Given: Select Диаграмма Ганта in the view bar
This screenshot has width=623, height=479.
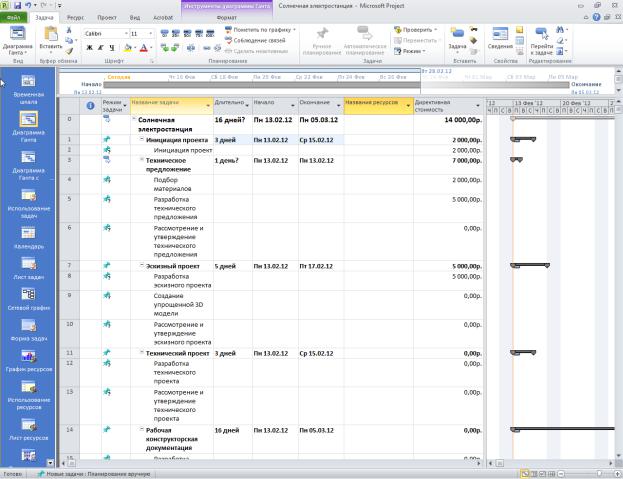Looking at the screenshot, I should tap(28, 127).
